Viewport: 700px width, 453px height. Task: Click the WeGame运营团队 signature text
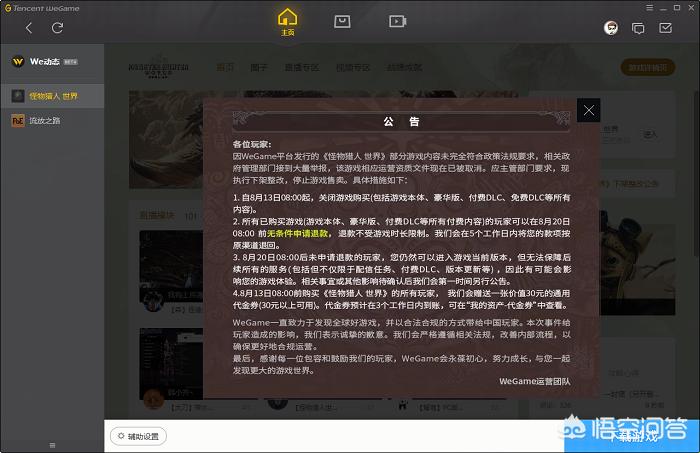pyautogui.click(x=534, y=381)
